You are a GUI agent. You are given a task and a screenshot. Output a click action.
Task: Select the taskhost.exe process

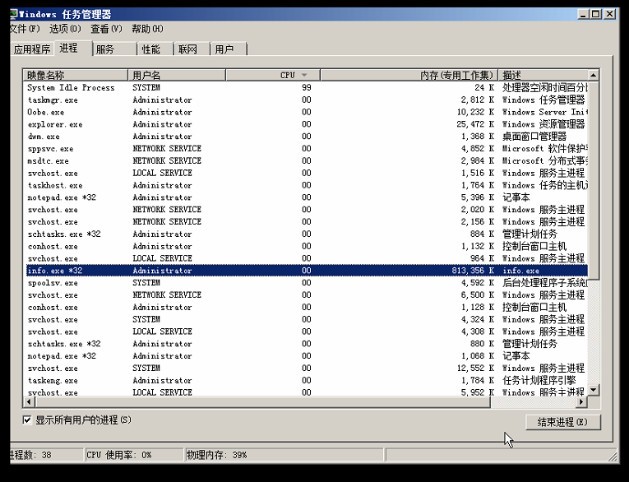tap(306, 185)
